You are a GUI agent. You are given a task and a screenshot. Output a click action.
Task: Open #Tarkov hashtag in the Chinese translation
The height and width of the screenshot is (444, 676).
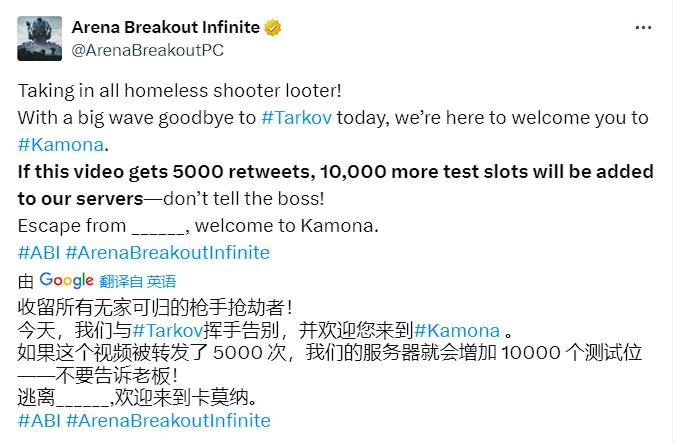click(163, 330)
